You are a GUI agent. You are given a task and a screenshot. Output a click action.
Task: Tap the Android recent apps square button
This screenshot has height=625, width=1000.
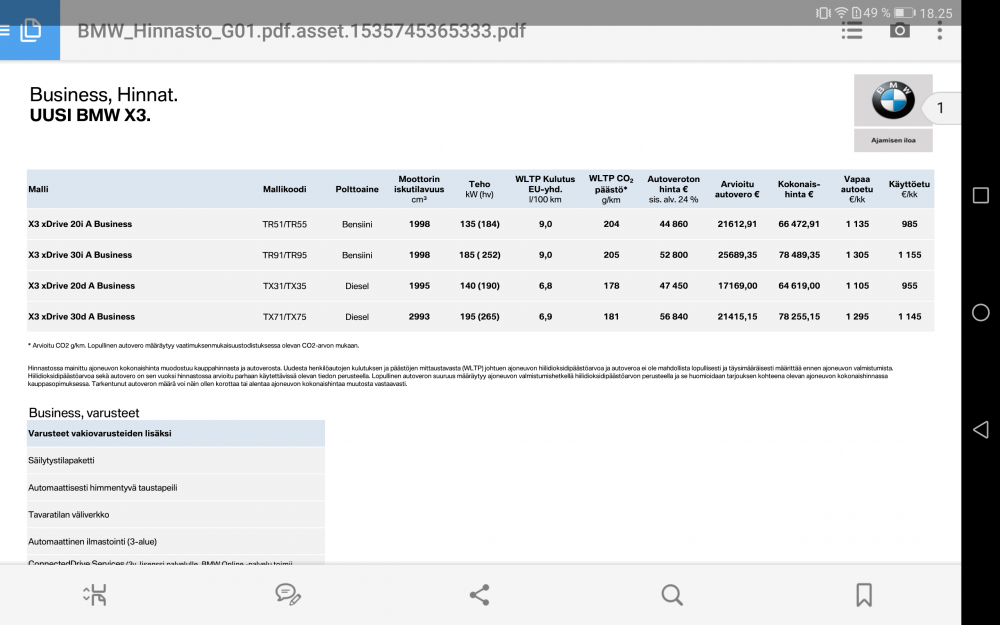point(981,195)
